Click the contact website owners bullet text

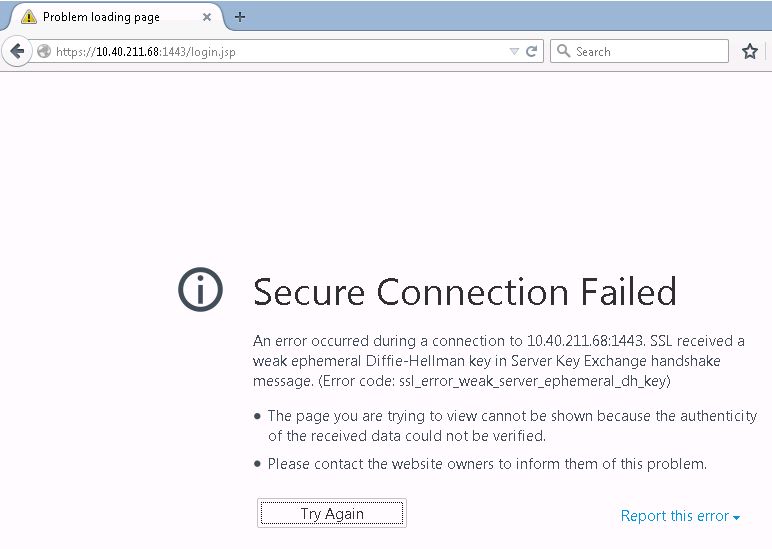[x=487, y=464]
